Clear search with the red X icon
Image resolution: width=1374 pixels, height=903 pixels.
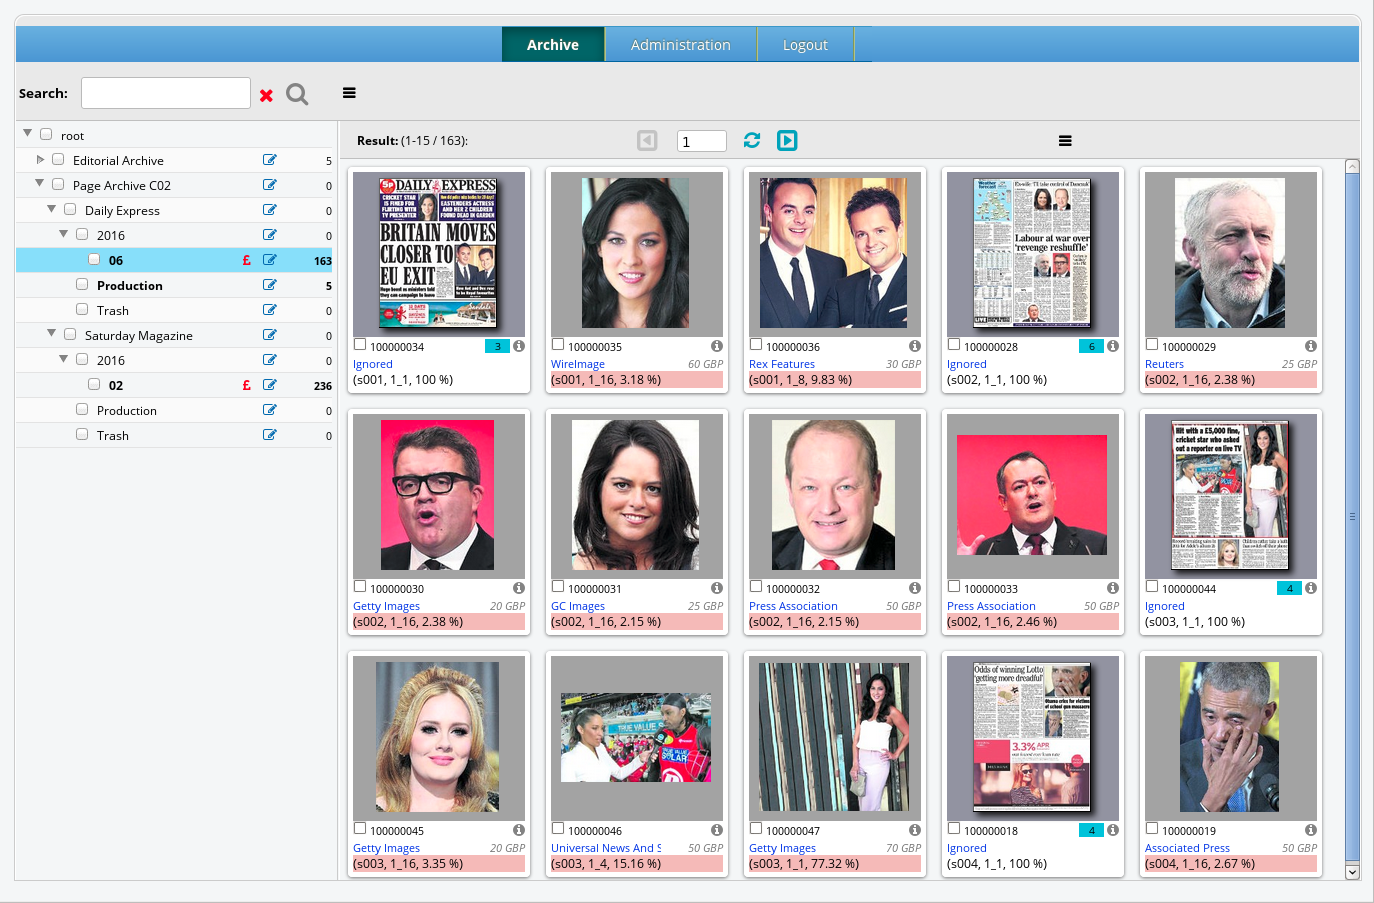coord(266,95)
